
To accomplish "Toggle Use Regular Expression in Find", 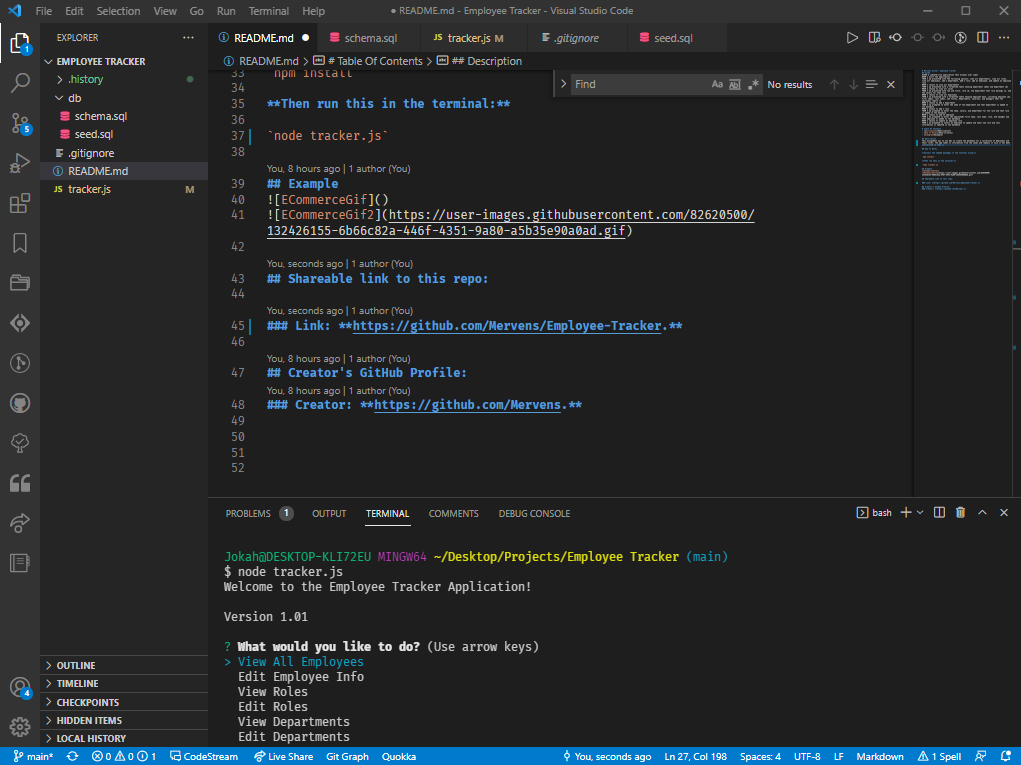I will [x=753, y=85].
